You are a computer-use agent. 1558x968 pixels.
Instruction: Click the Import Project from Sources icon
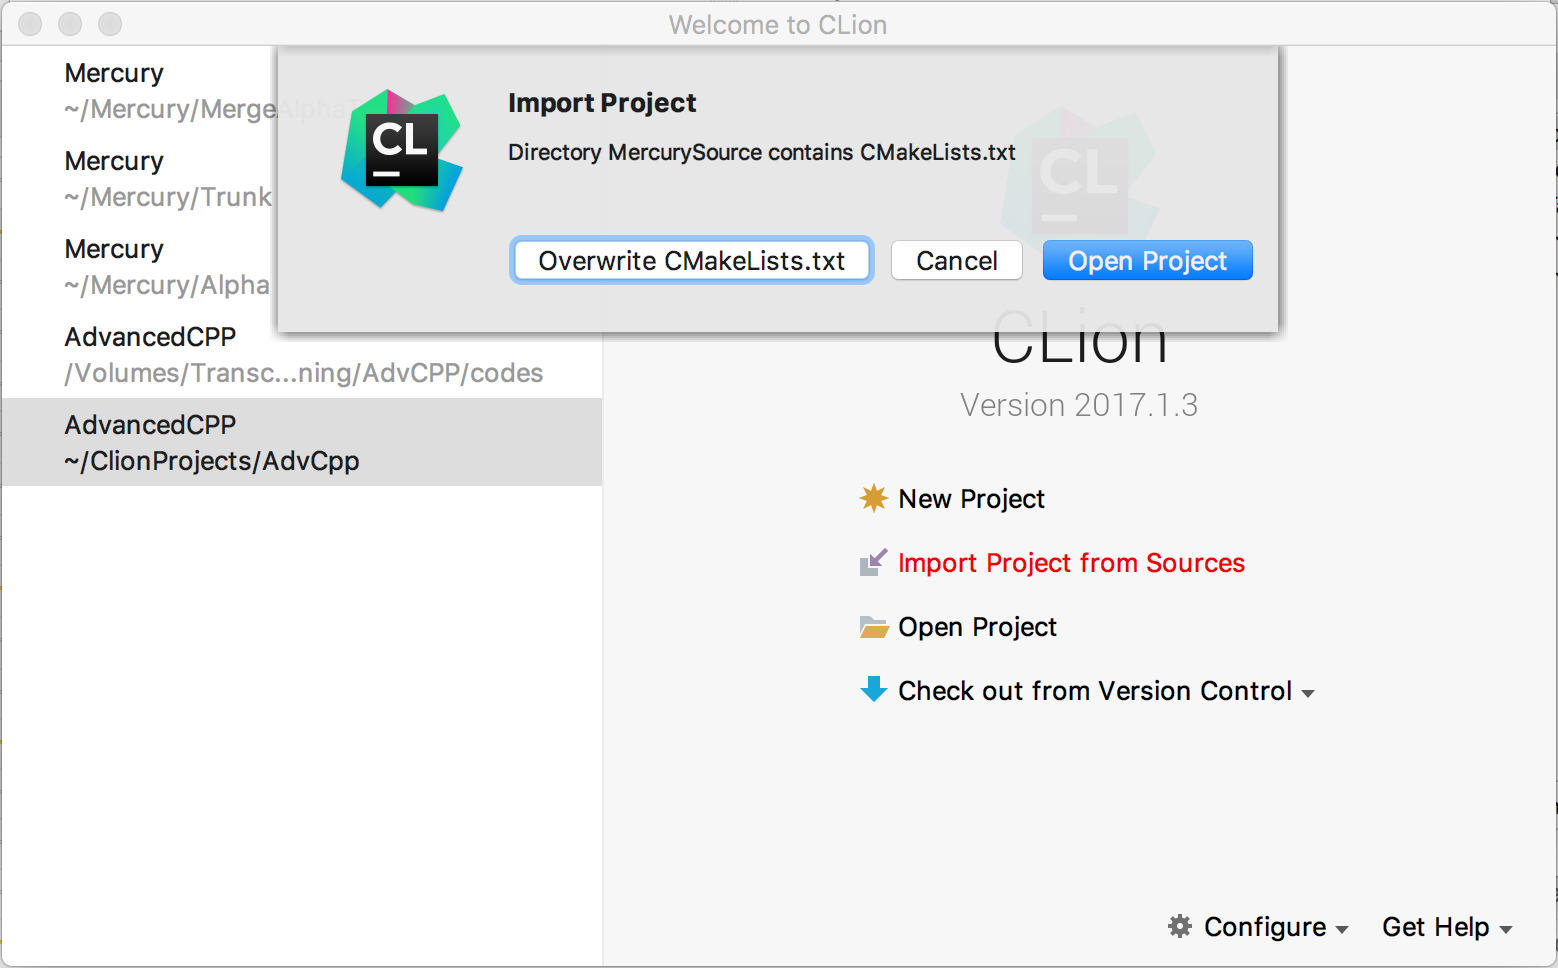[874, 562]
